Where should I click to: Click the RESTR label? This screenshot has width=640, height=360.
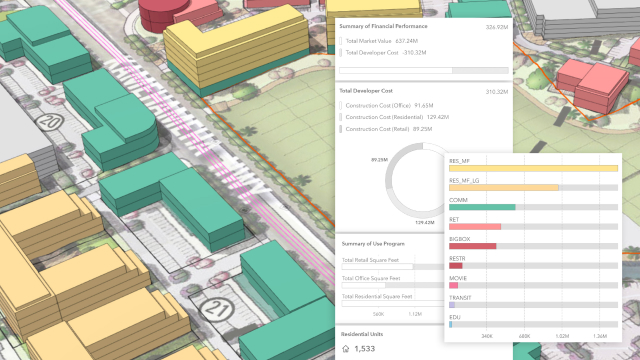pos(457,259)
